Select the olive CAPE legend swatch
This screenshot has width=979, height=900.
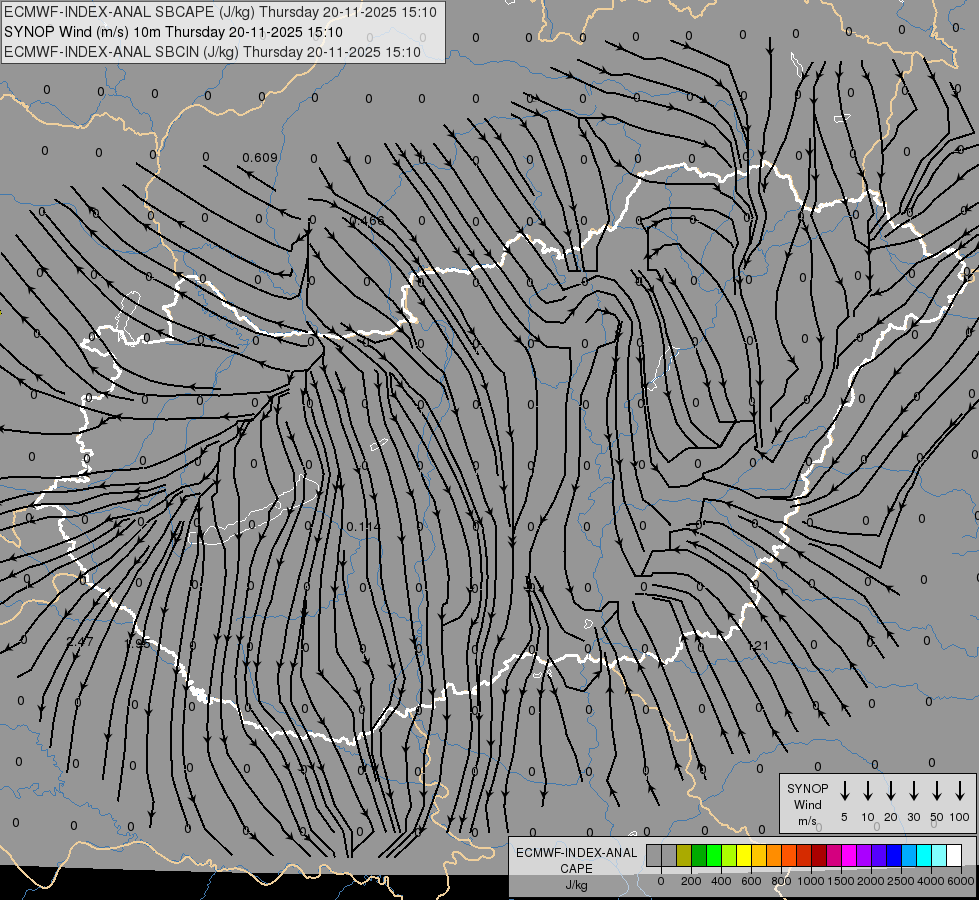[684, 855]
